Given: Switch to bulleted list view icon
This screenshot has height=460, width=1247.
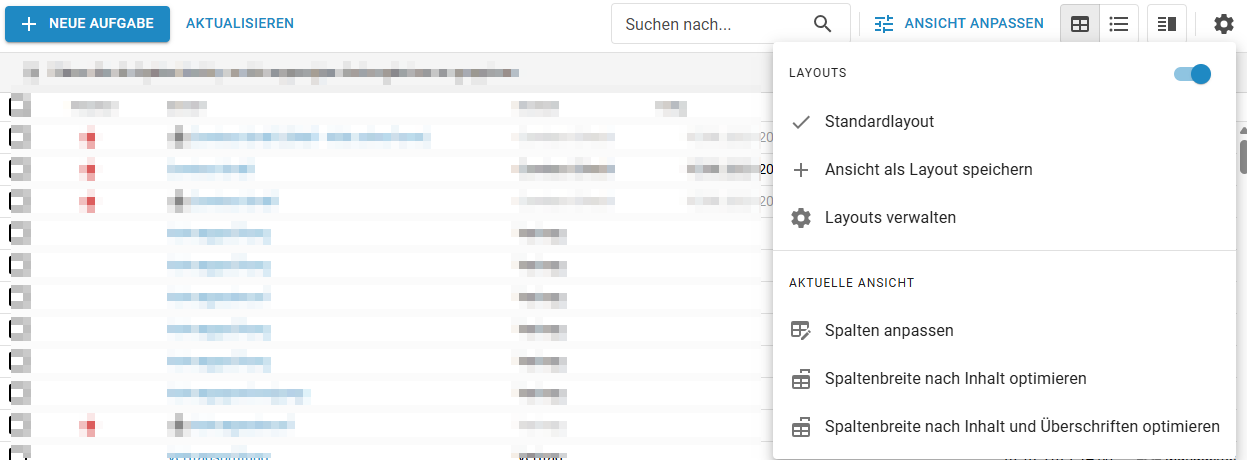Looking at the screenshot, I should (x=1119, y=24).
